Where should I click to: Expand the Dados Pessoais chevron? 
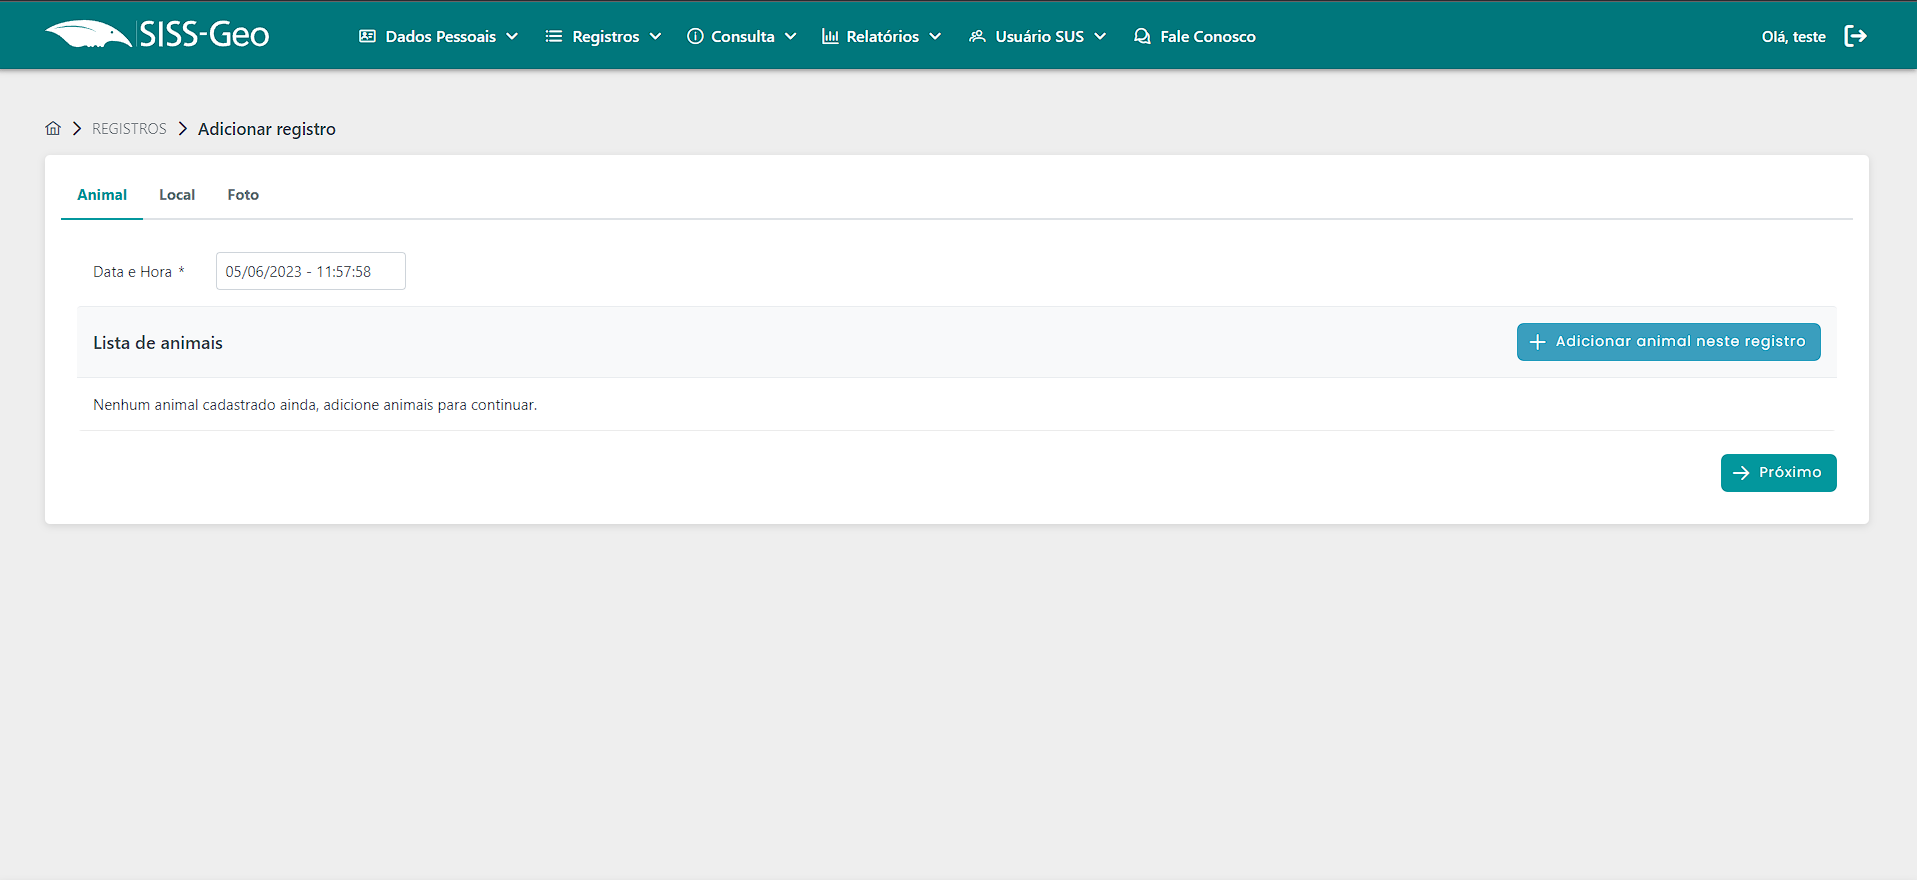pos(512,36)
